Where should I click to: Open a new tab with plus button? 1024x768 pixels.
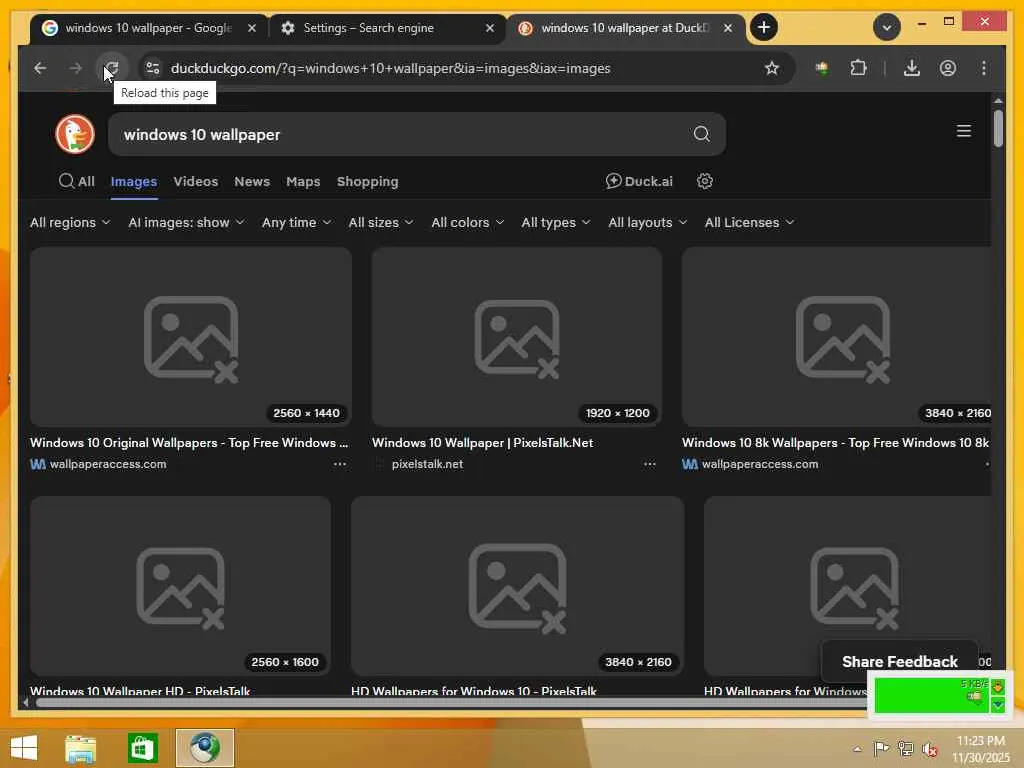point(763,27)
